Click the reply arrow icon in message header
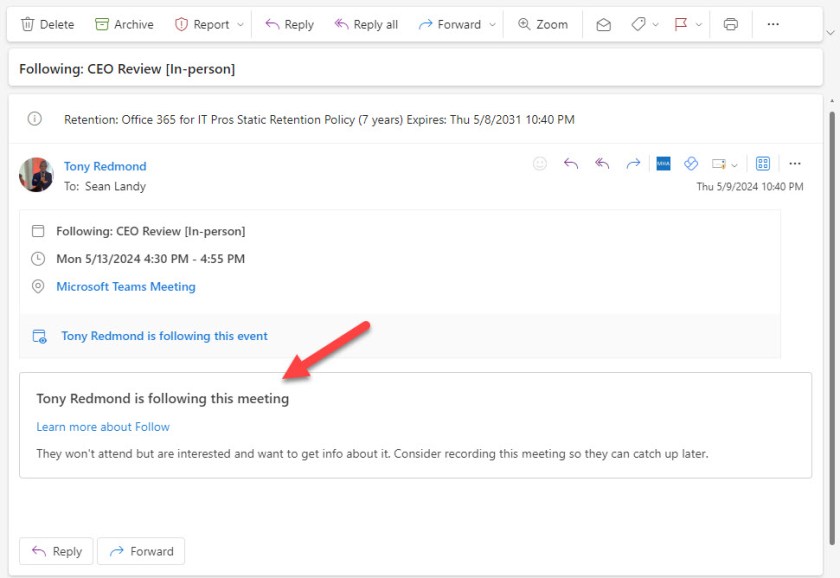 571,163
